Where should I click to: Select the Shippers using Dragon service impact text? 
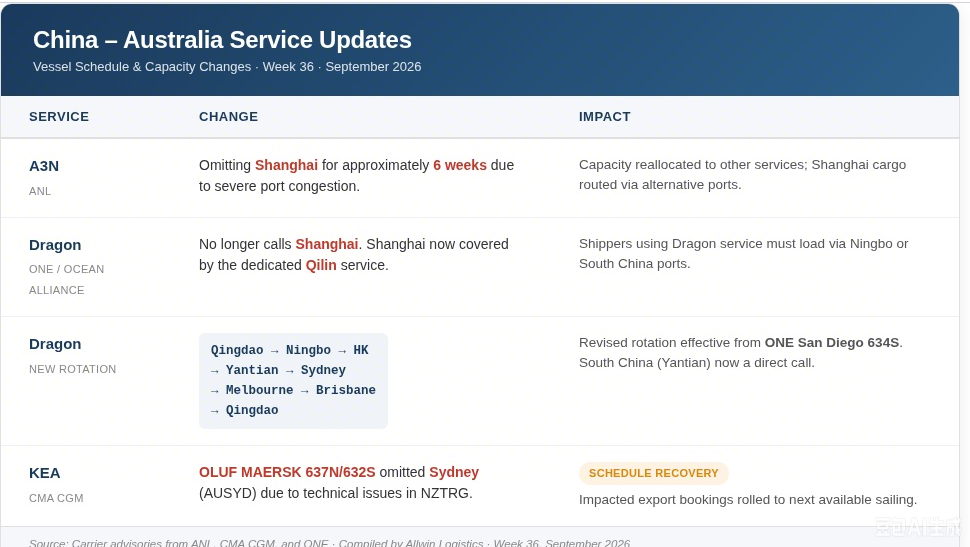[744, 254]
